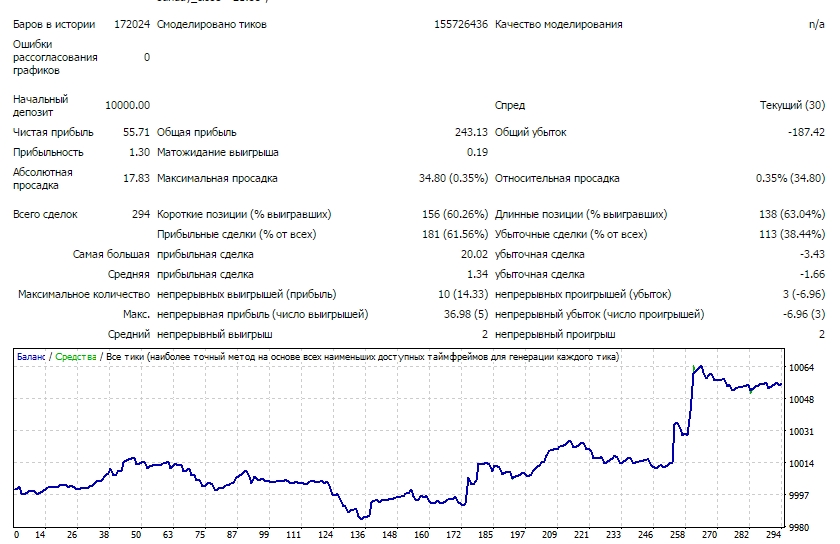The image size is (840, 544).
Task: Select the total trades value 294
Action: tap(141, 214)
